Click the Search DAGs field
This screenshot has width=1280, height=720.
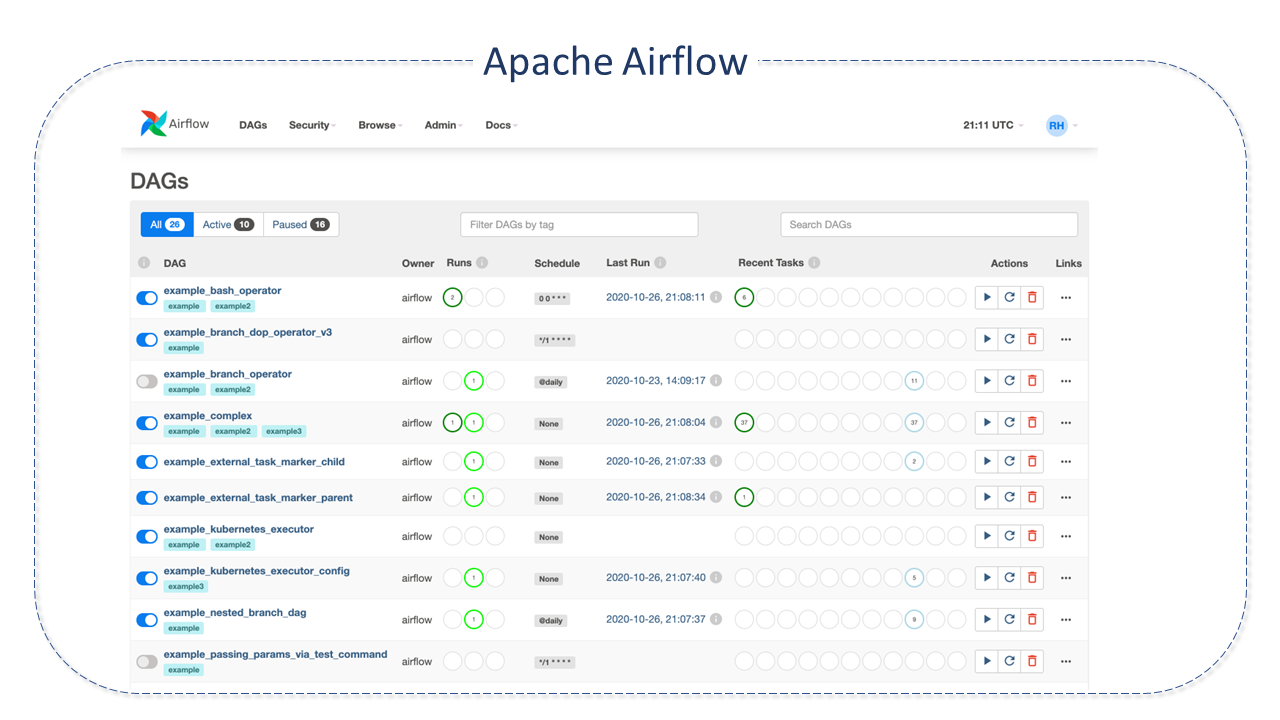(x=929, y=225)
